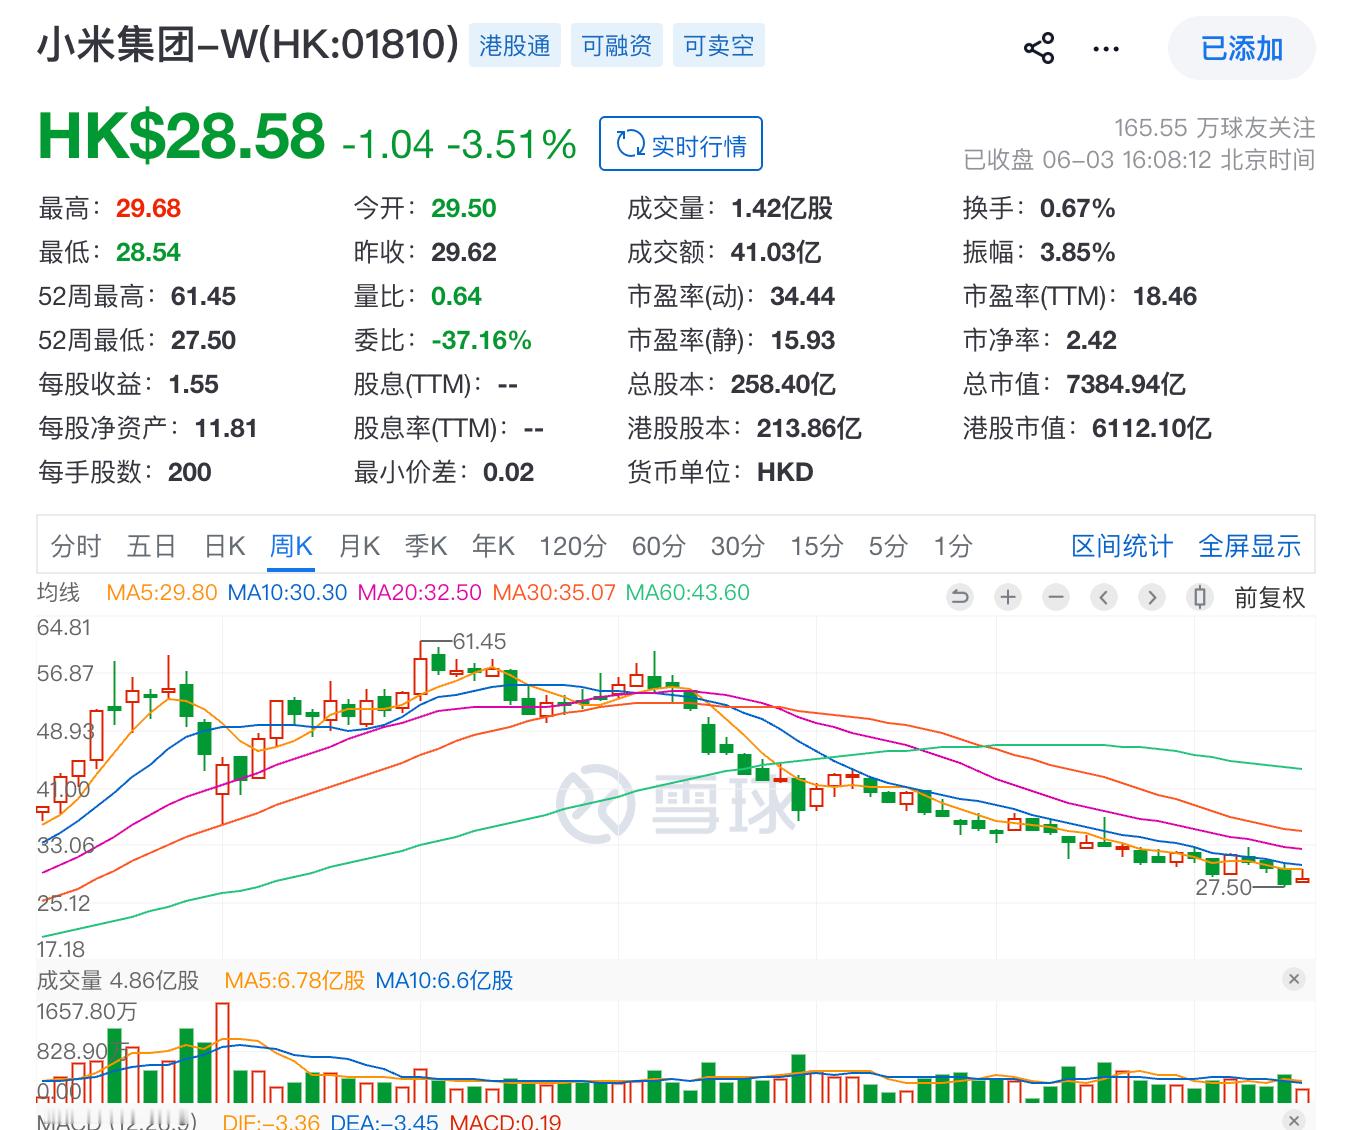Click the volume MA5:6.78亿股 label
Viewport: 1362px width, 1130px height.
click(295, 980)
